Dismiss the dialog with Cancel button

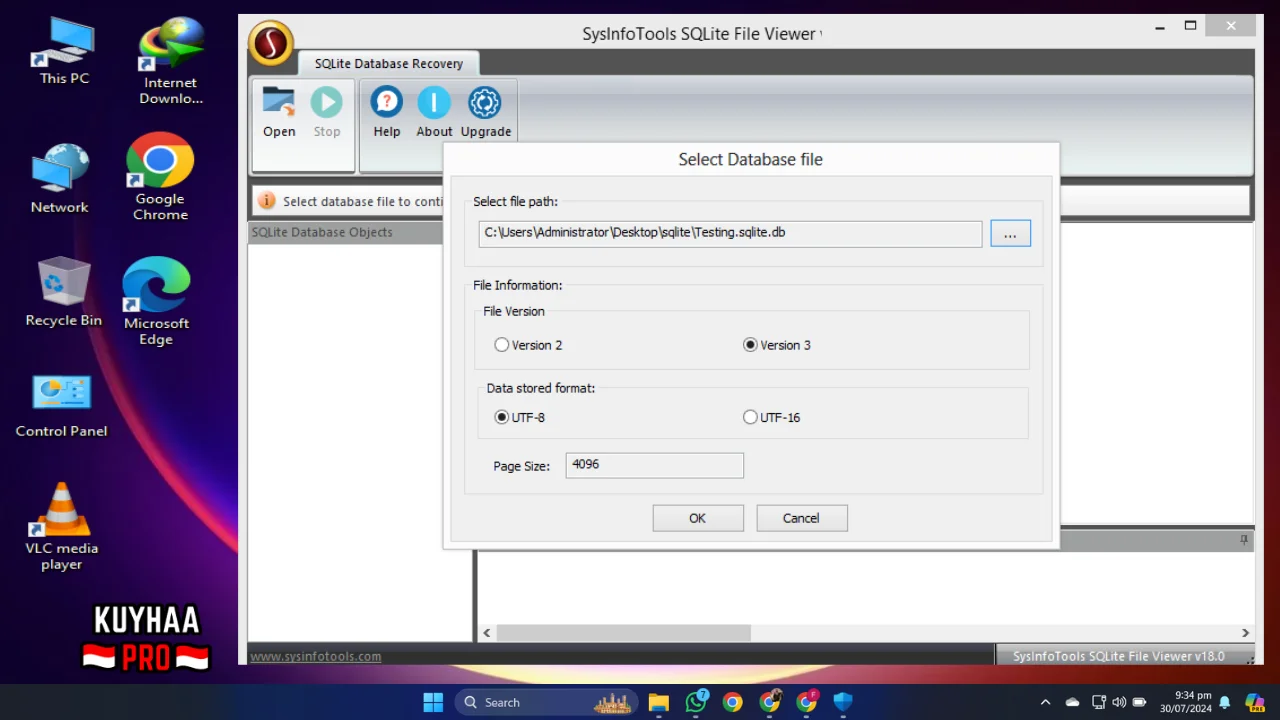point(802,518)
